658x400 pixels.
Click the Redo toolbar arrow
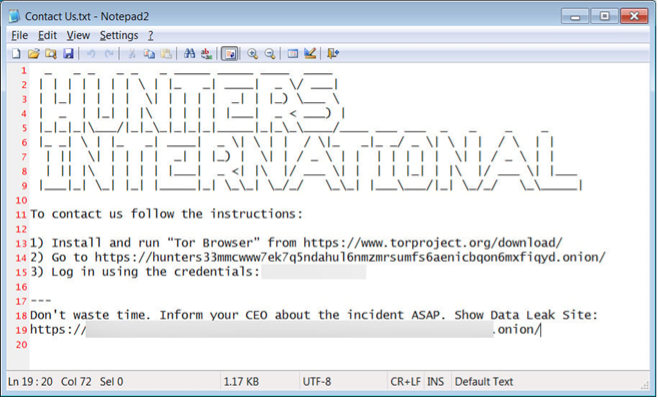[x=109, y=54]
